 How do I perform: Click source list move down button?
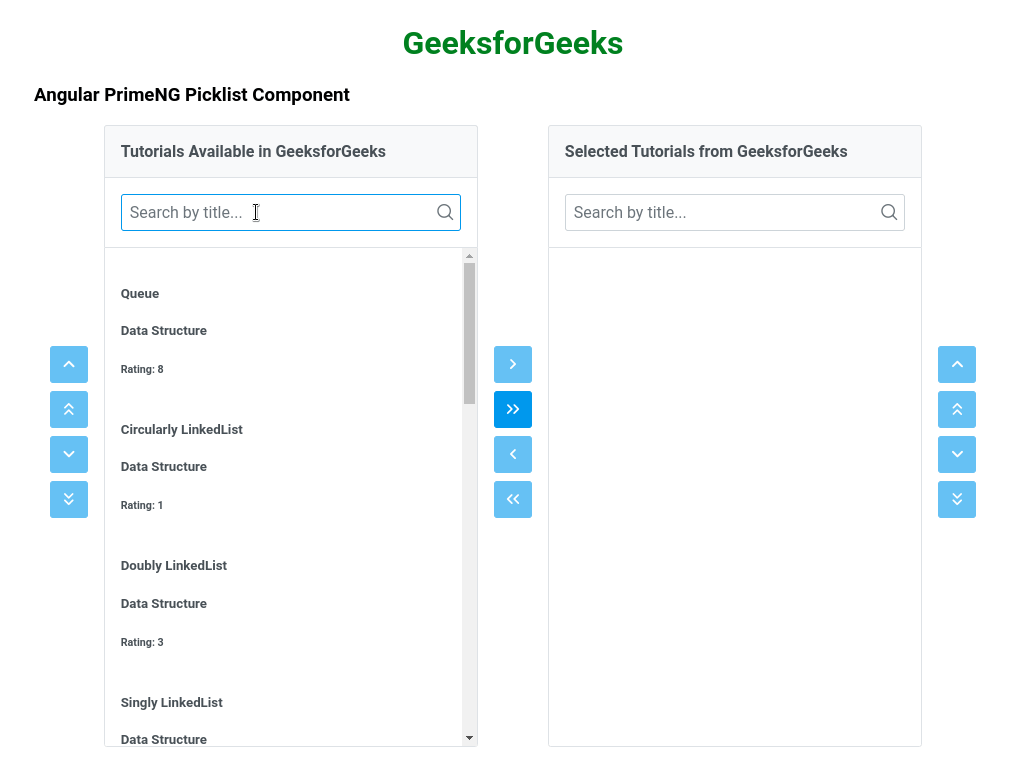pyautogui.click(x=69, y=454)
